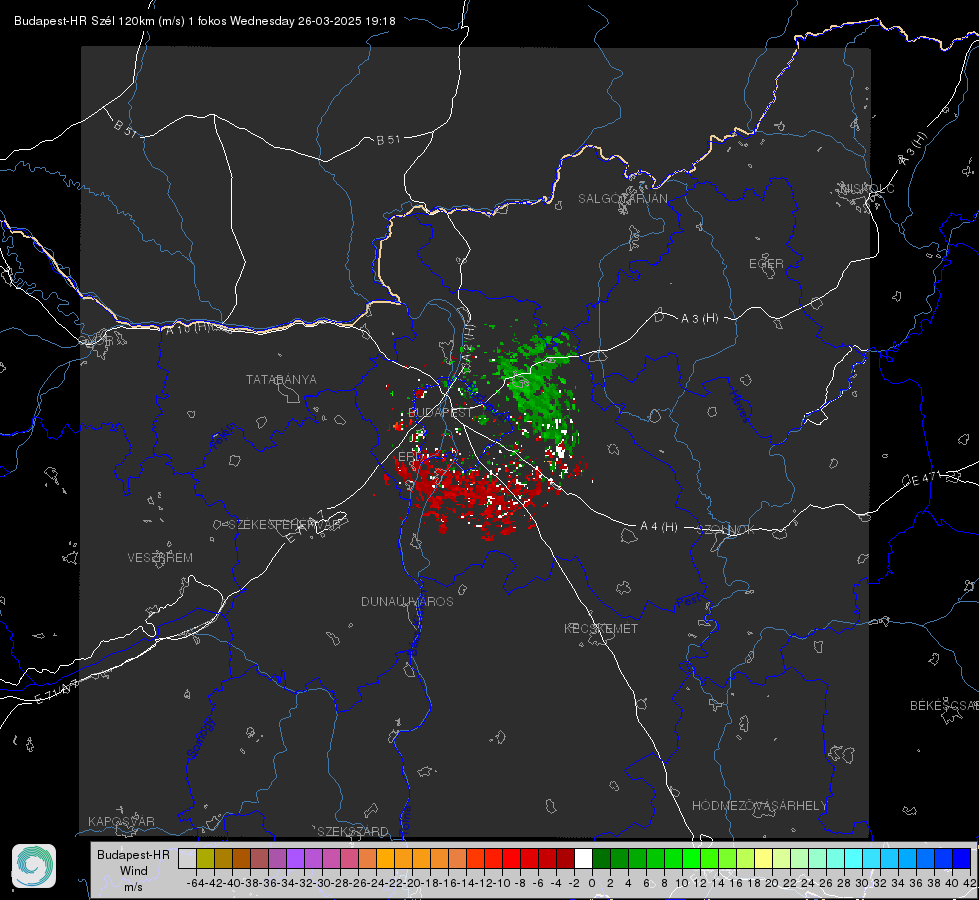Click the 'Budapest-HR Wind m/s' legend label
The width and height of the screenshot is (979, 900).
click(x=134, y=871)
